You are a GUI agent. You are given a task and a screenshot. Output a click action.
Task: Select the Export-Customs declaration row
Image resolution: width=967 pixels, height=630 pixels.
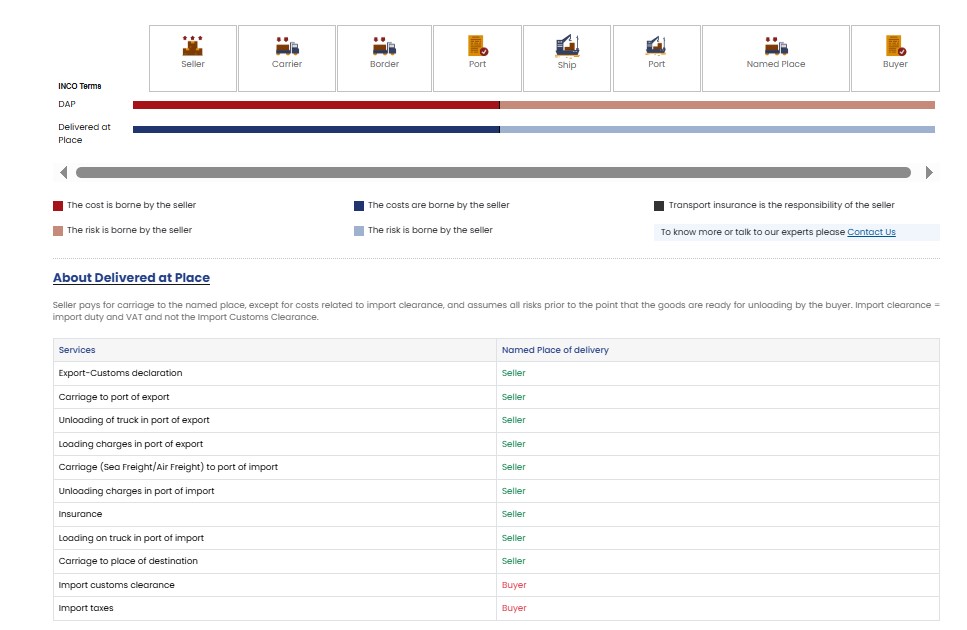pyautogui.click(x=120, y=373)
